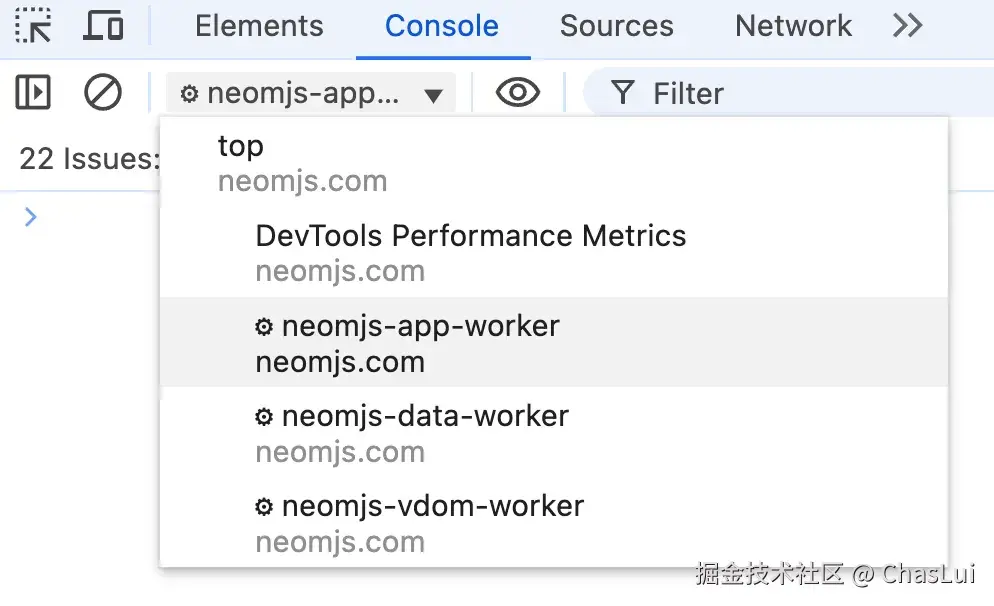Select the Console tab
This screenshot has height=606, width=994.
point(441,26)
